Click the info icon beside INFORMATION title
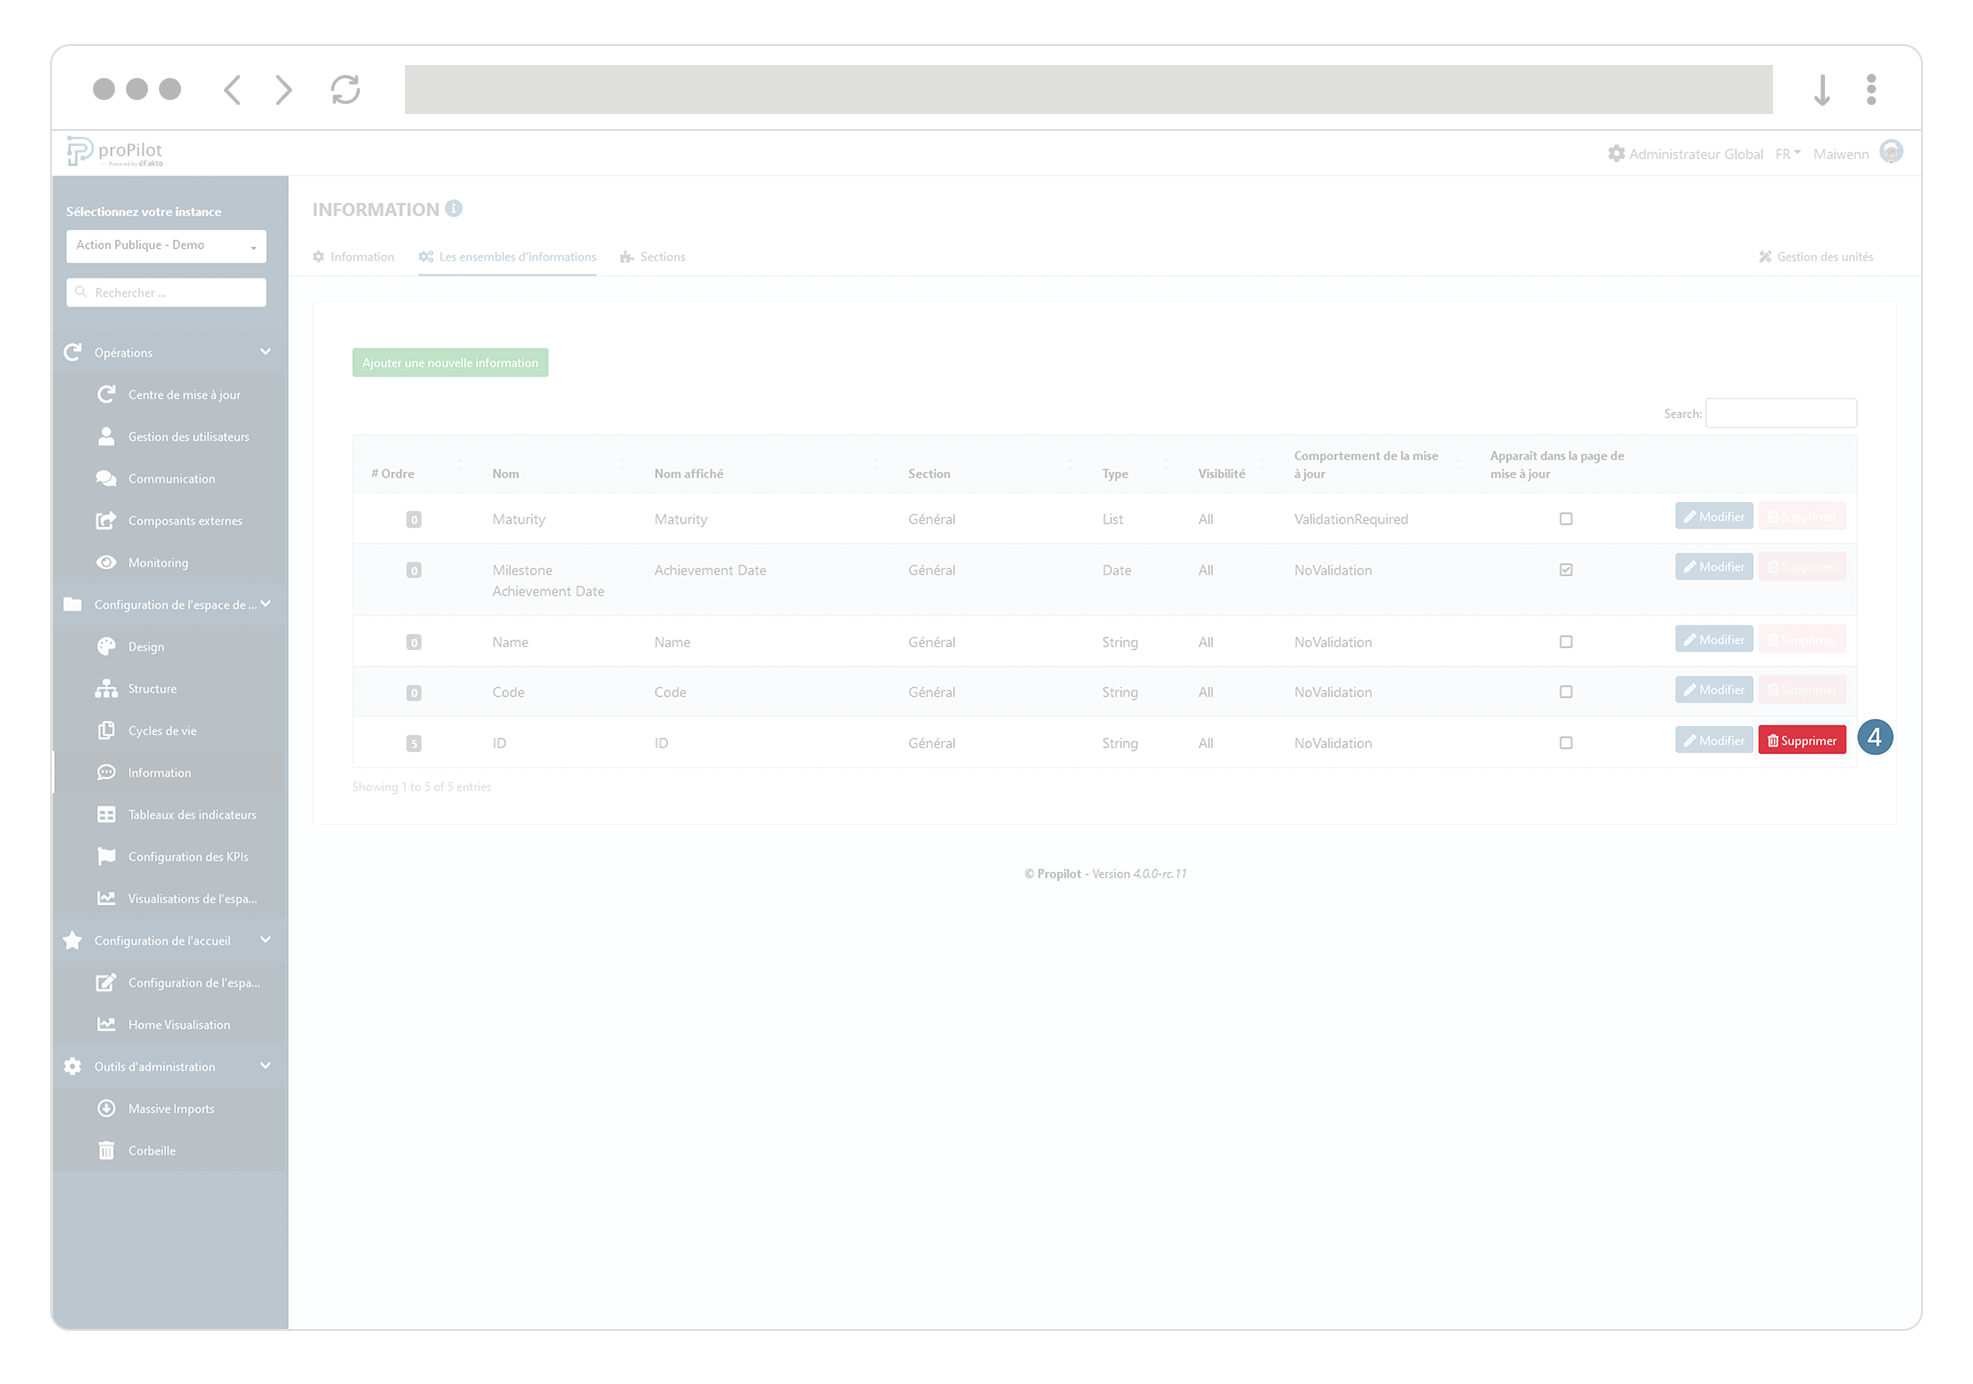Image resolution: width=1973 pixels, height=1384 pixels. tap(454, 208)
